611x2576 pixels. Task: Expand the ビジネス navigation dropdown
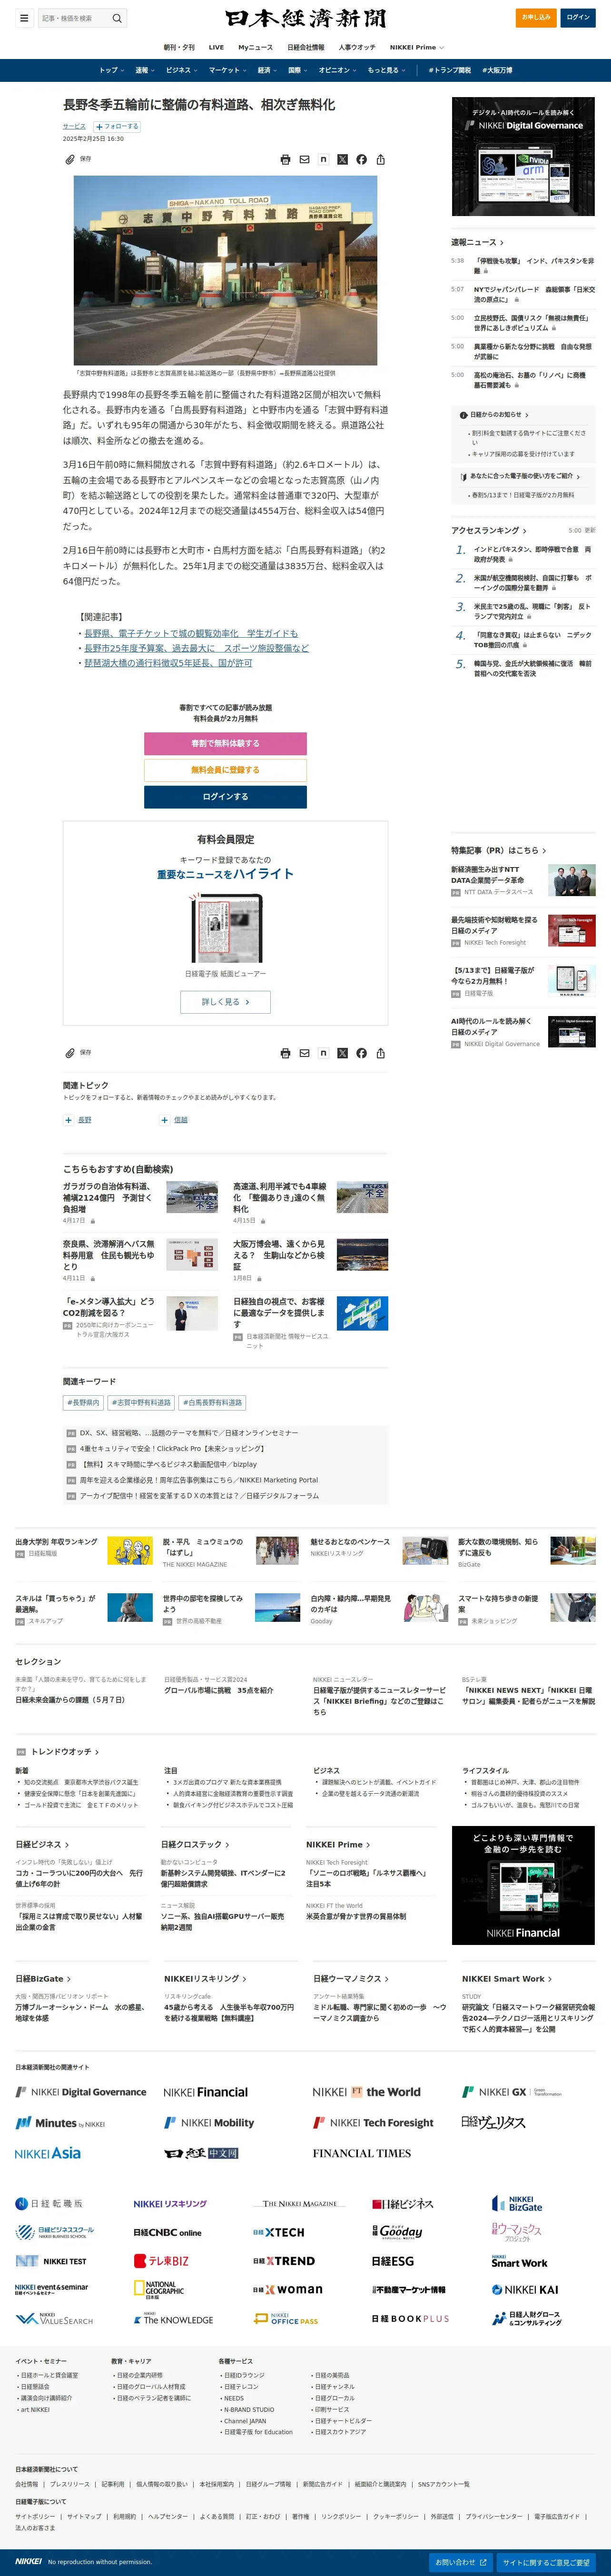tap(181, 70)
